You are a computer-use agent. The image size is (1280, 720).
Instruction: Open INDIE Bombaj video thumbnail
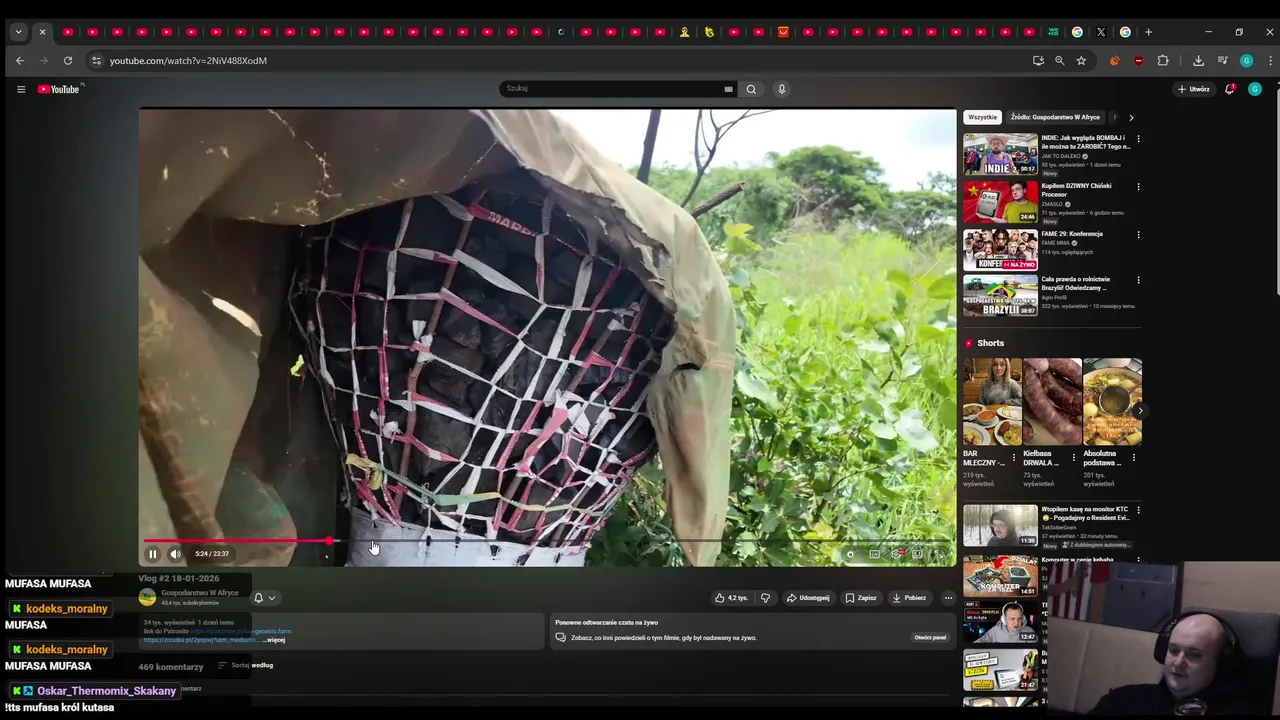pos(1000,154)
